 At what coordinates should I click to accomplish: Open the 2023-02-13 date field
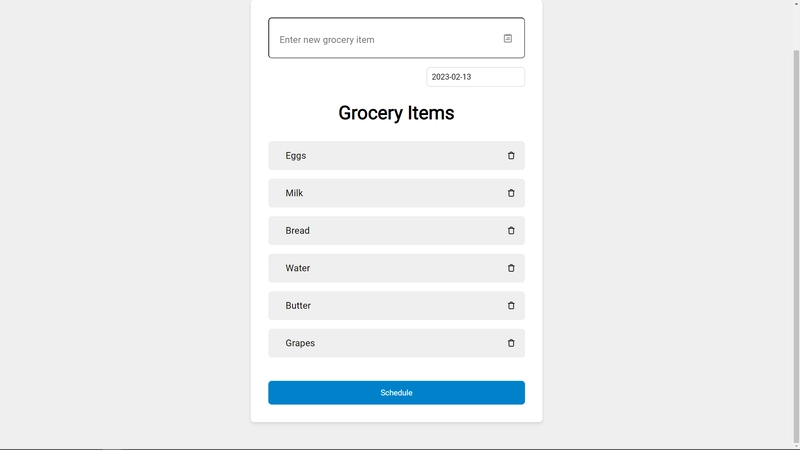click(x=476, y=77)
